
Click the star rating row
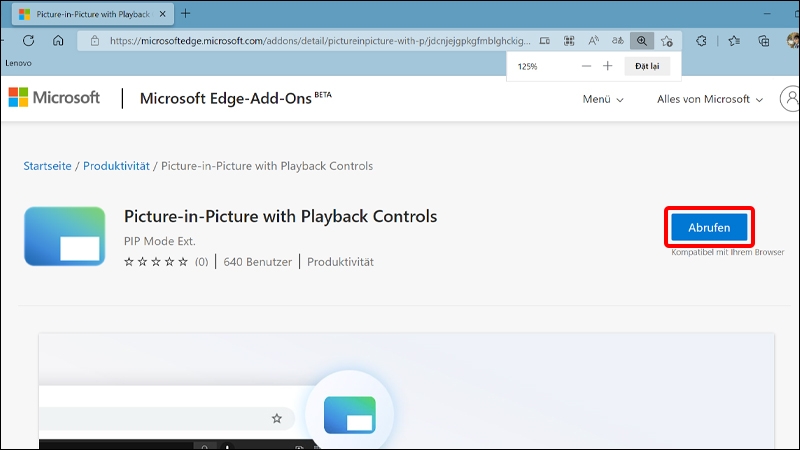[x=156, y=262]
